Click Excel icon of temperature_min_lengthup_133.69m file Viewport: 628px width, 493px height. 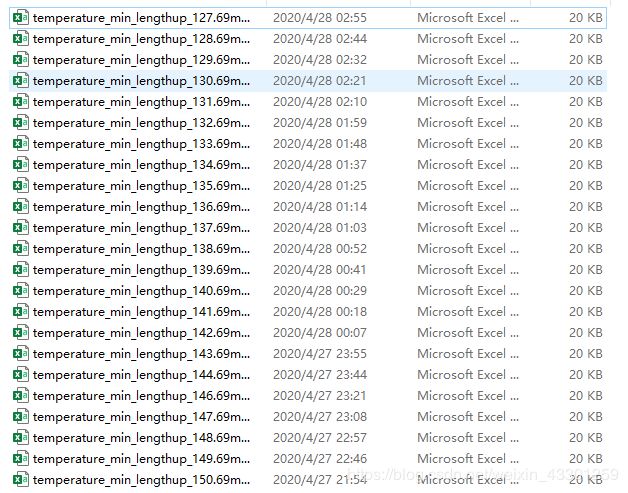pos(20,144)
